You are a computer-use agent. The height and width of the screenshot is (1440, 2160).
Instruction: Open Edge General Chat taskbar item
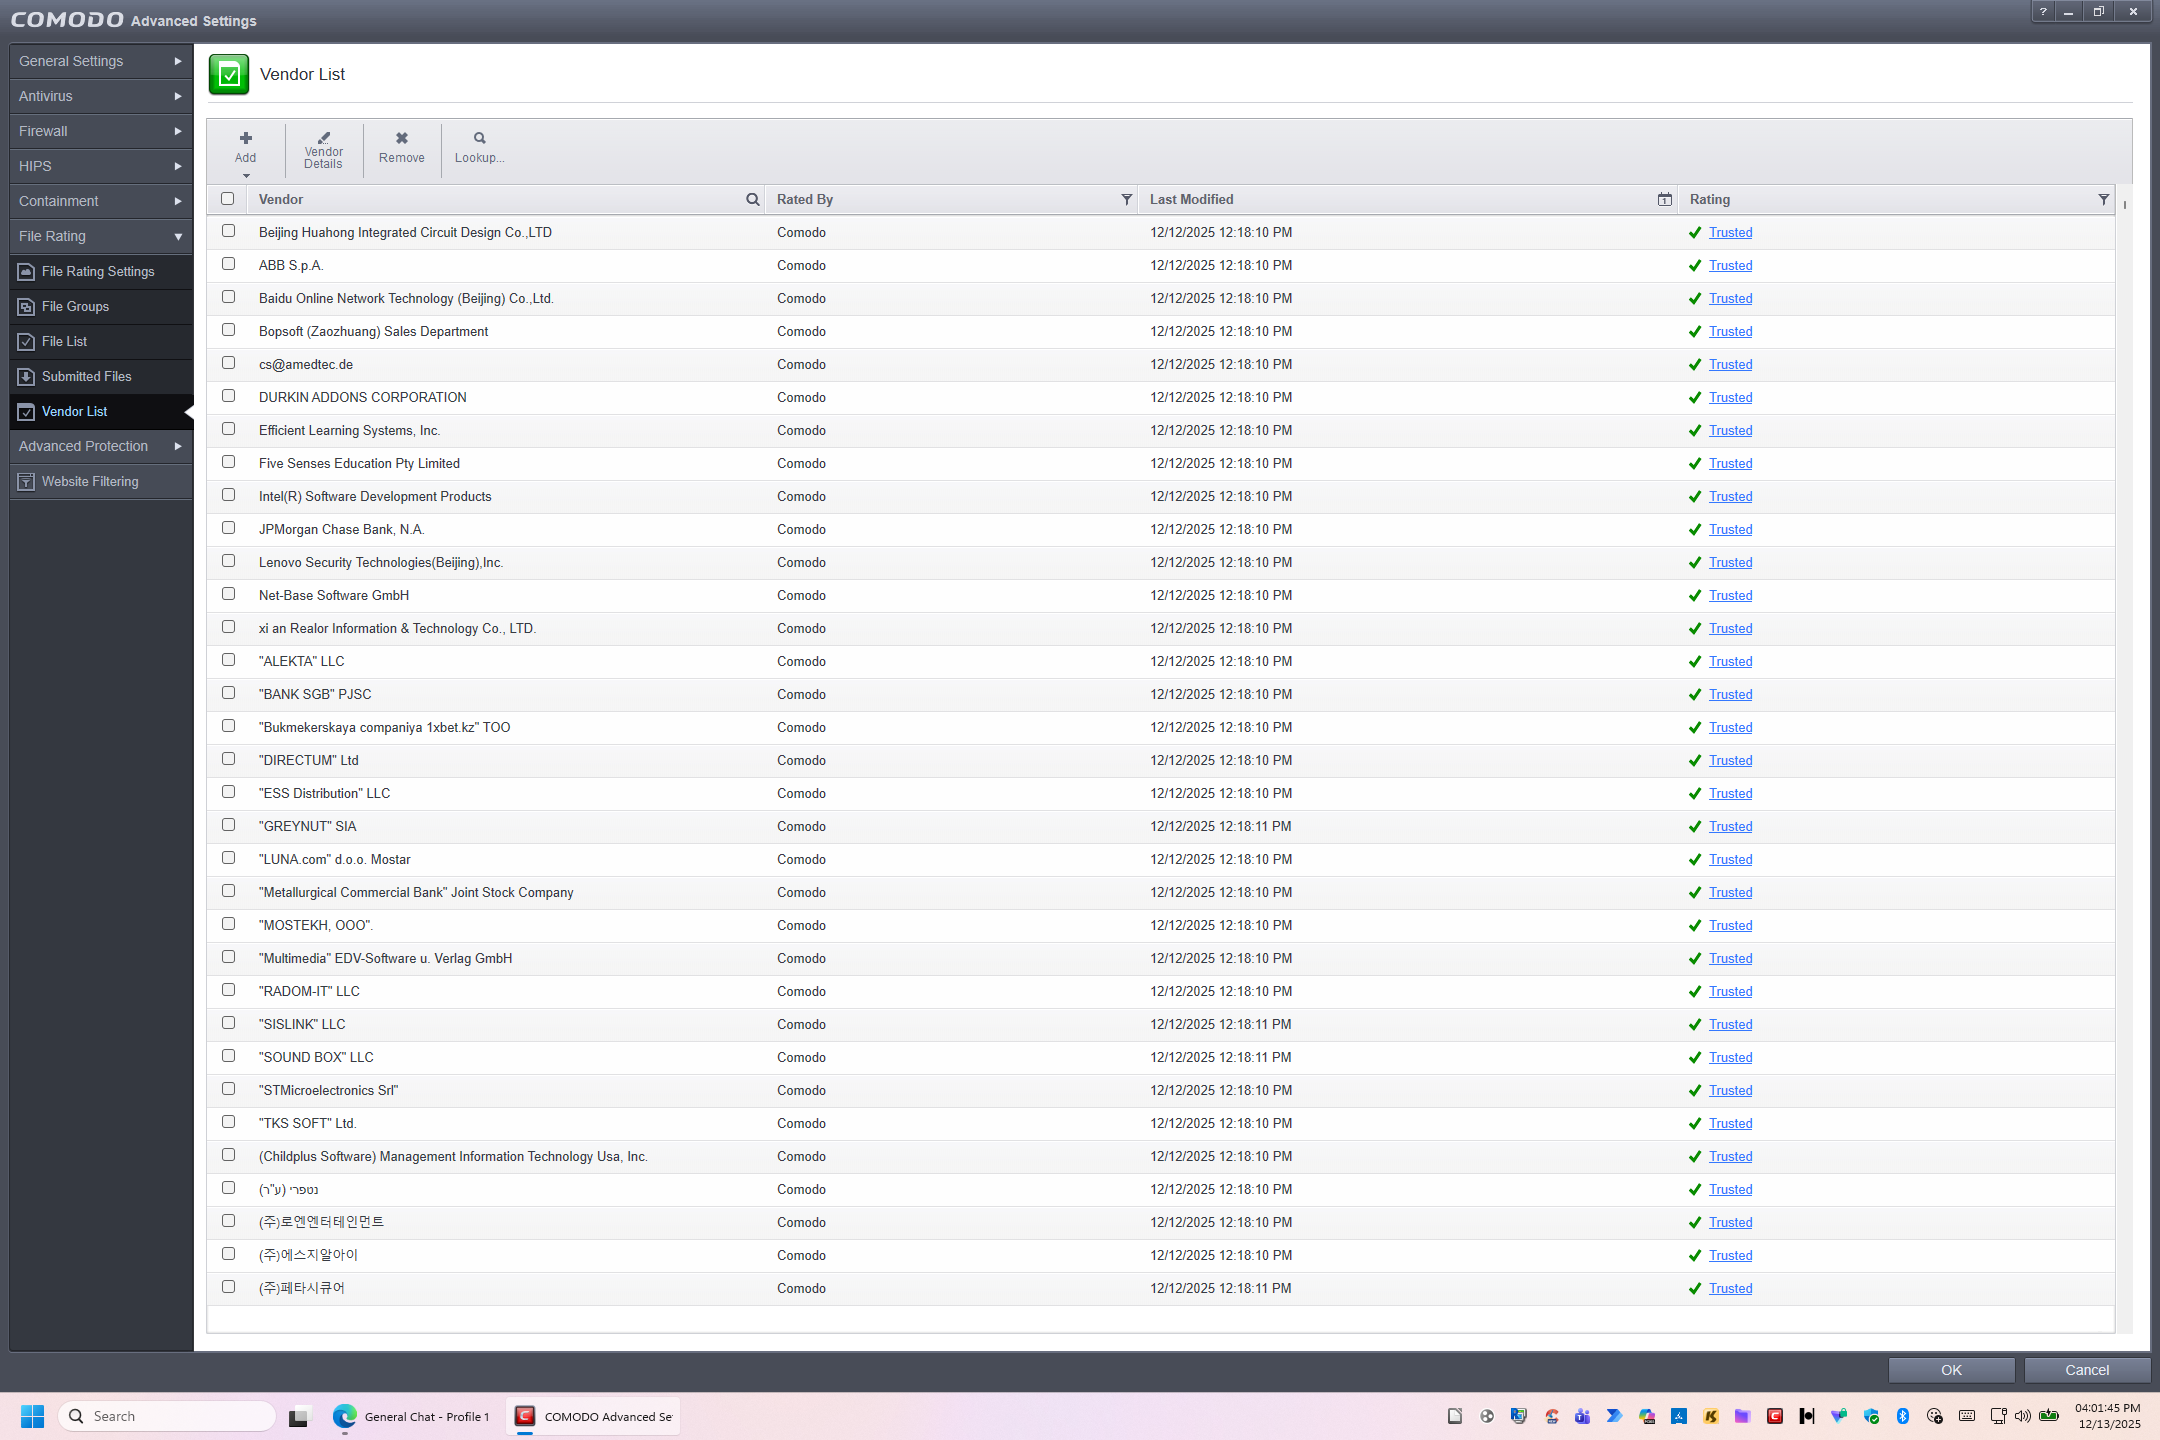(x=412, y=1416)
